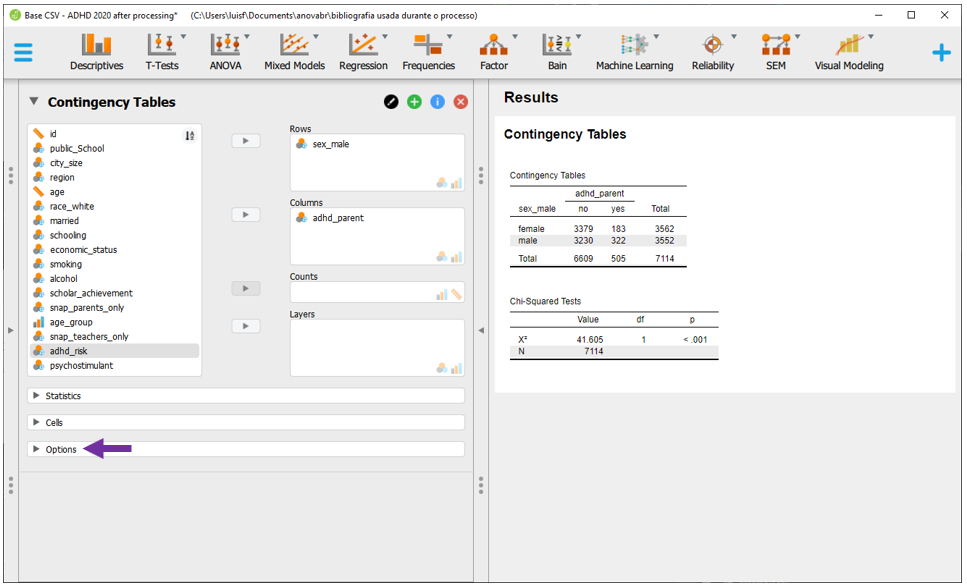Open the ANOVA module menu
The height and width of the screenshot is (586, 967).
tap(225, 52)
